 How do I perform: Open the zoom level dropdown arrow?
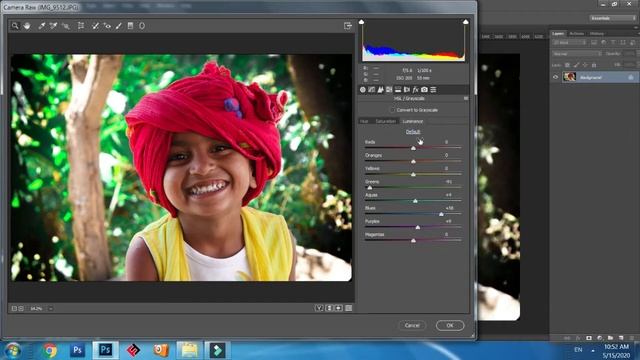pyautogui.click(x=51, y=309)
